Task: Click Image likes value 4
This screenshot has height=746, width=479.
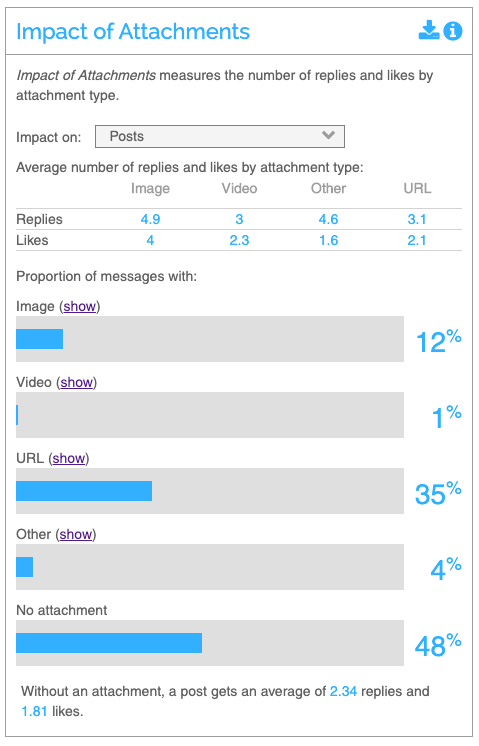Action: coord(150,240)
